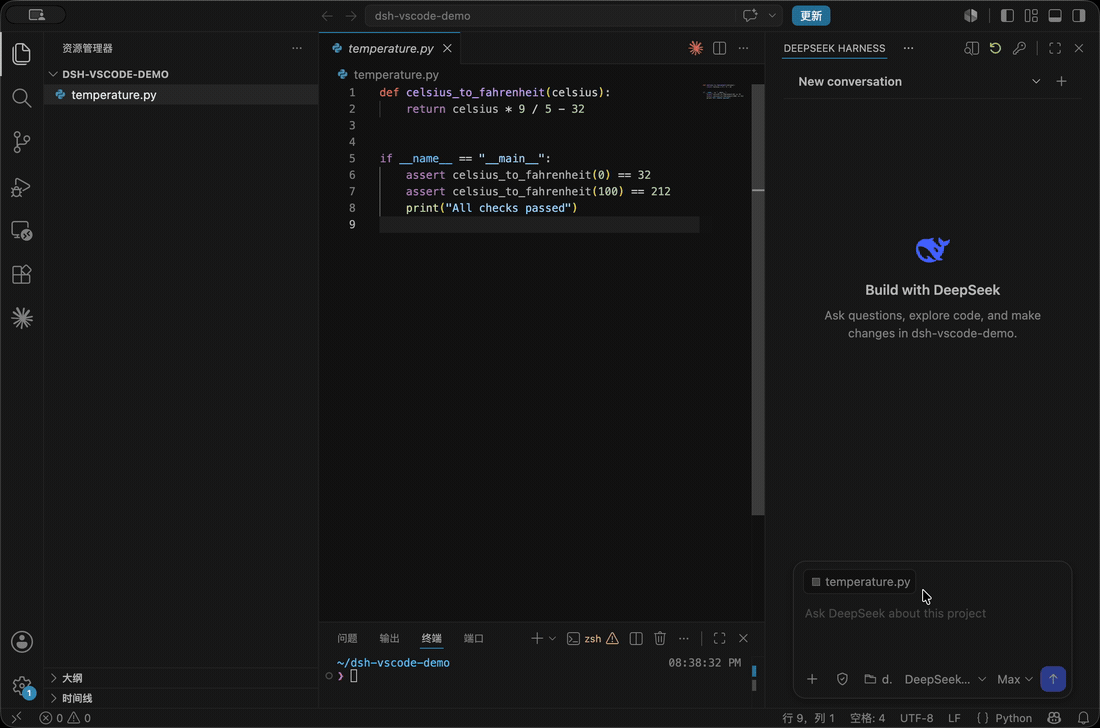Close the temperature.py editor tab
Image resolution: width=1100 pixels, height=728 pixels.
(447, 48)
